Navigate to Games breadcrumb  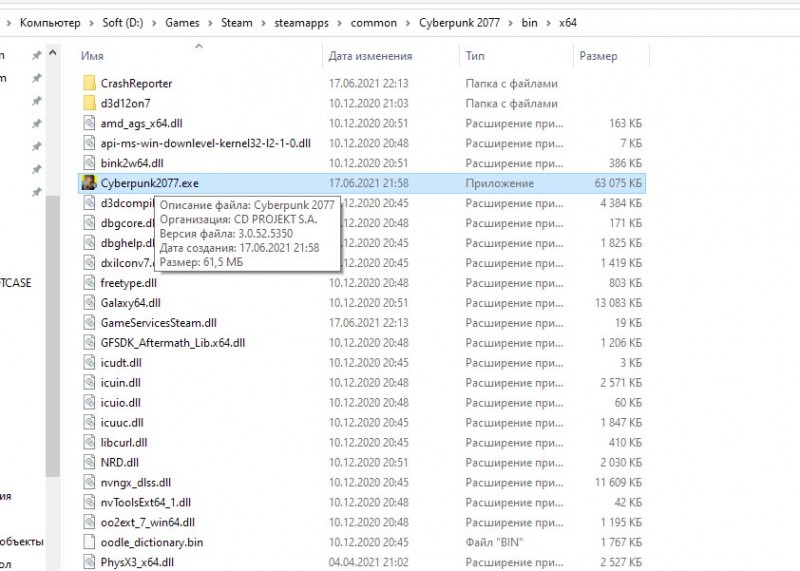click(182, 23)
